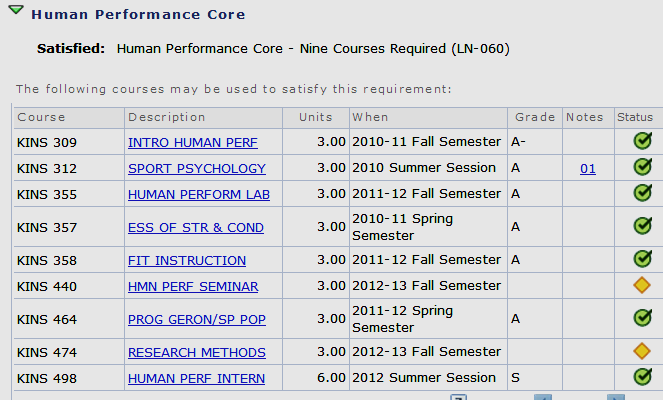Open the HUMAN PERF INTERN link
663x400 pixels.
tap(196, 379)
